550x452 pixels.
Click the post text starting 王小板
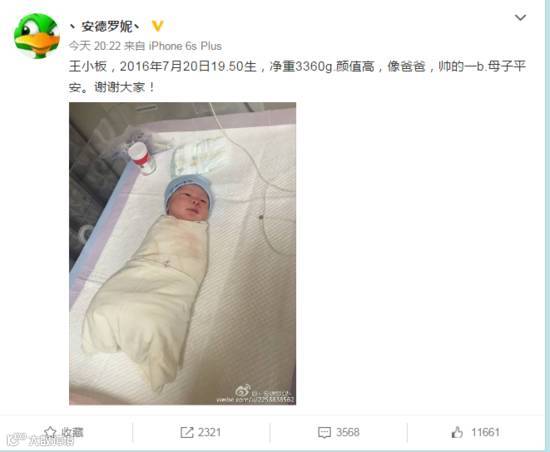tap(297, 77)
